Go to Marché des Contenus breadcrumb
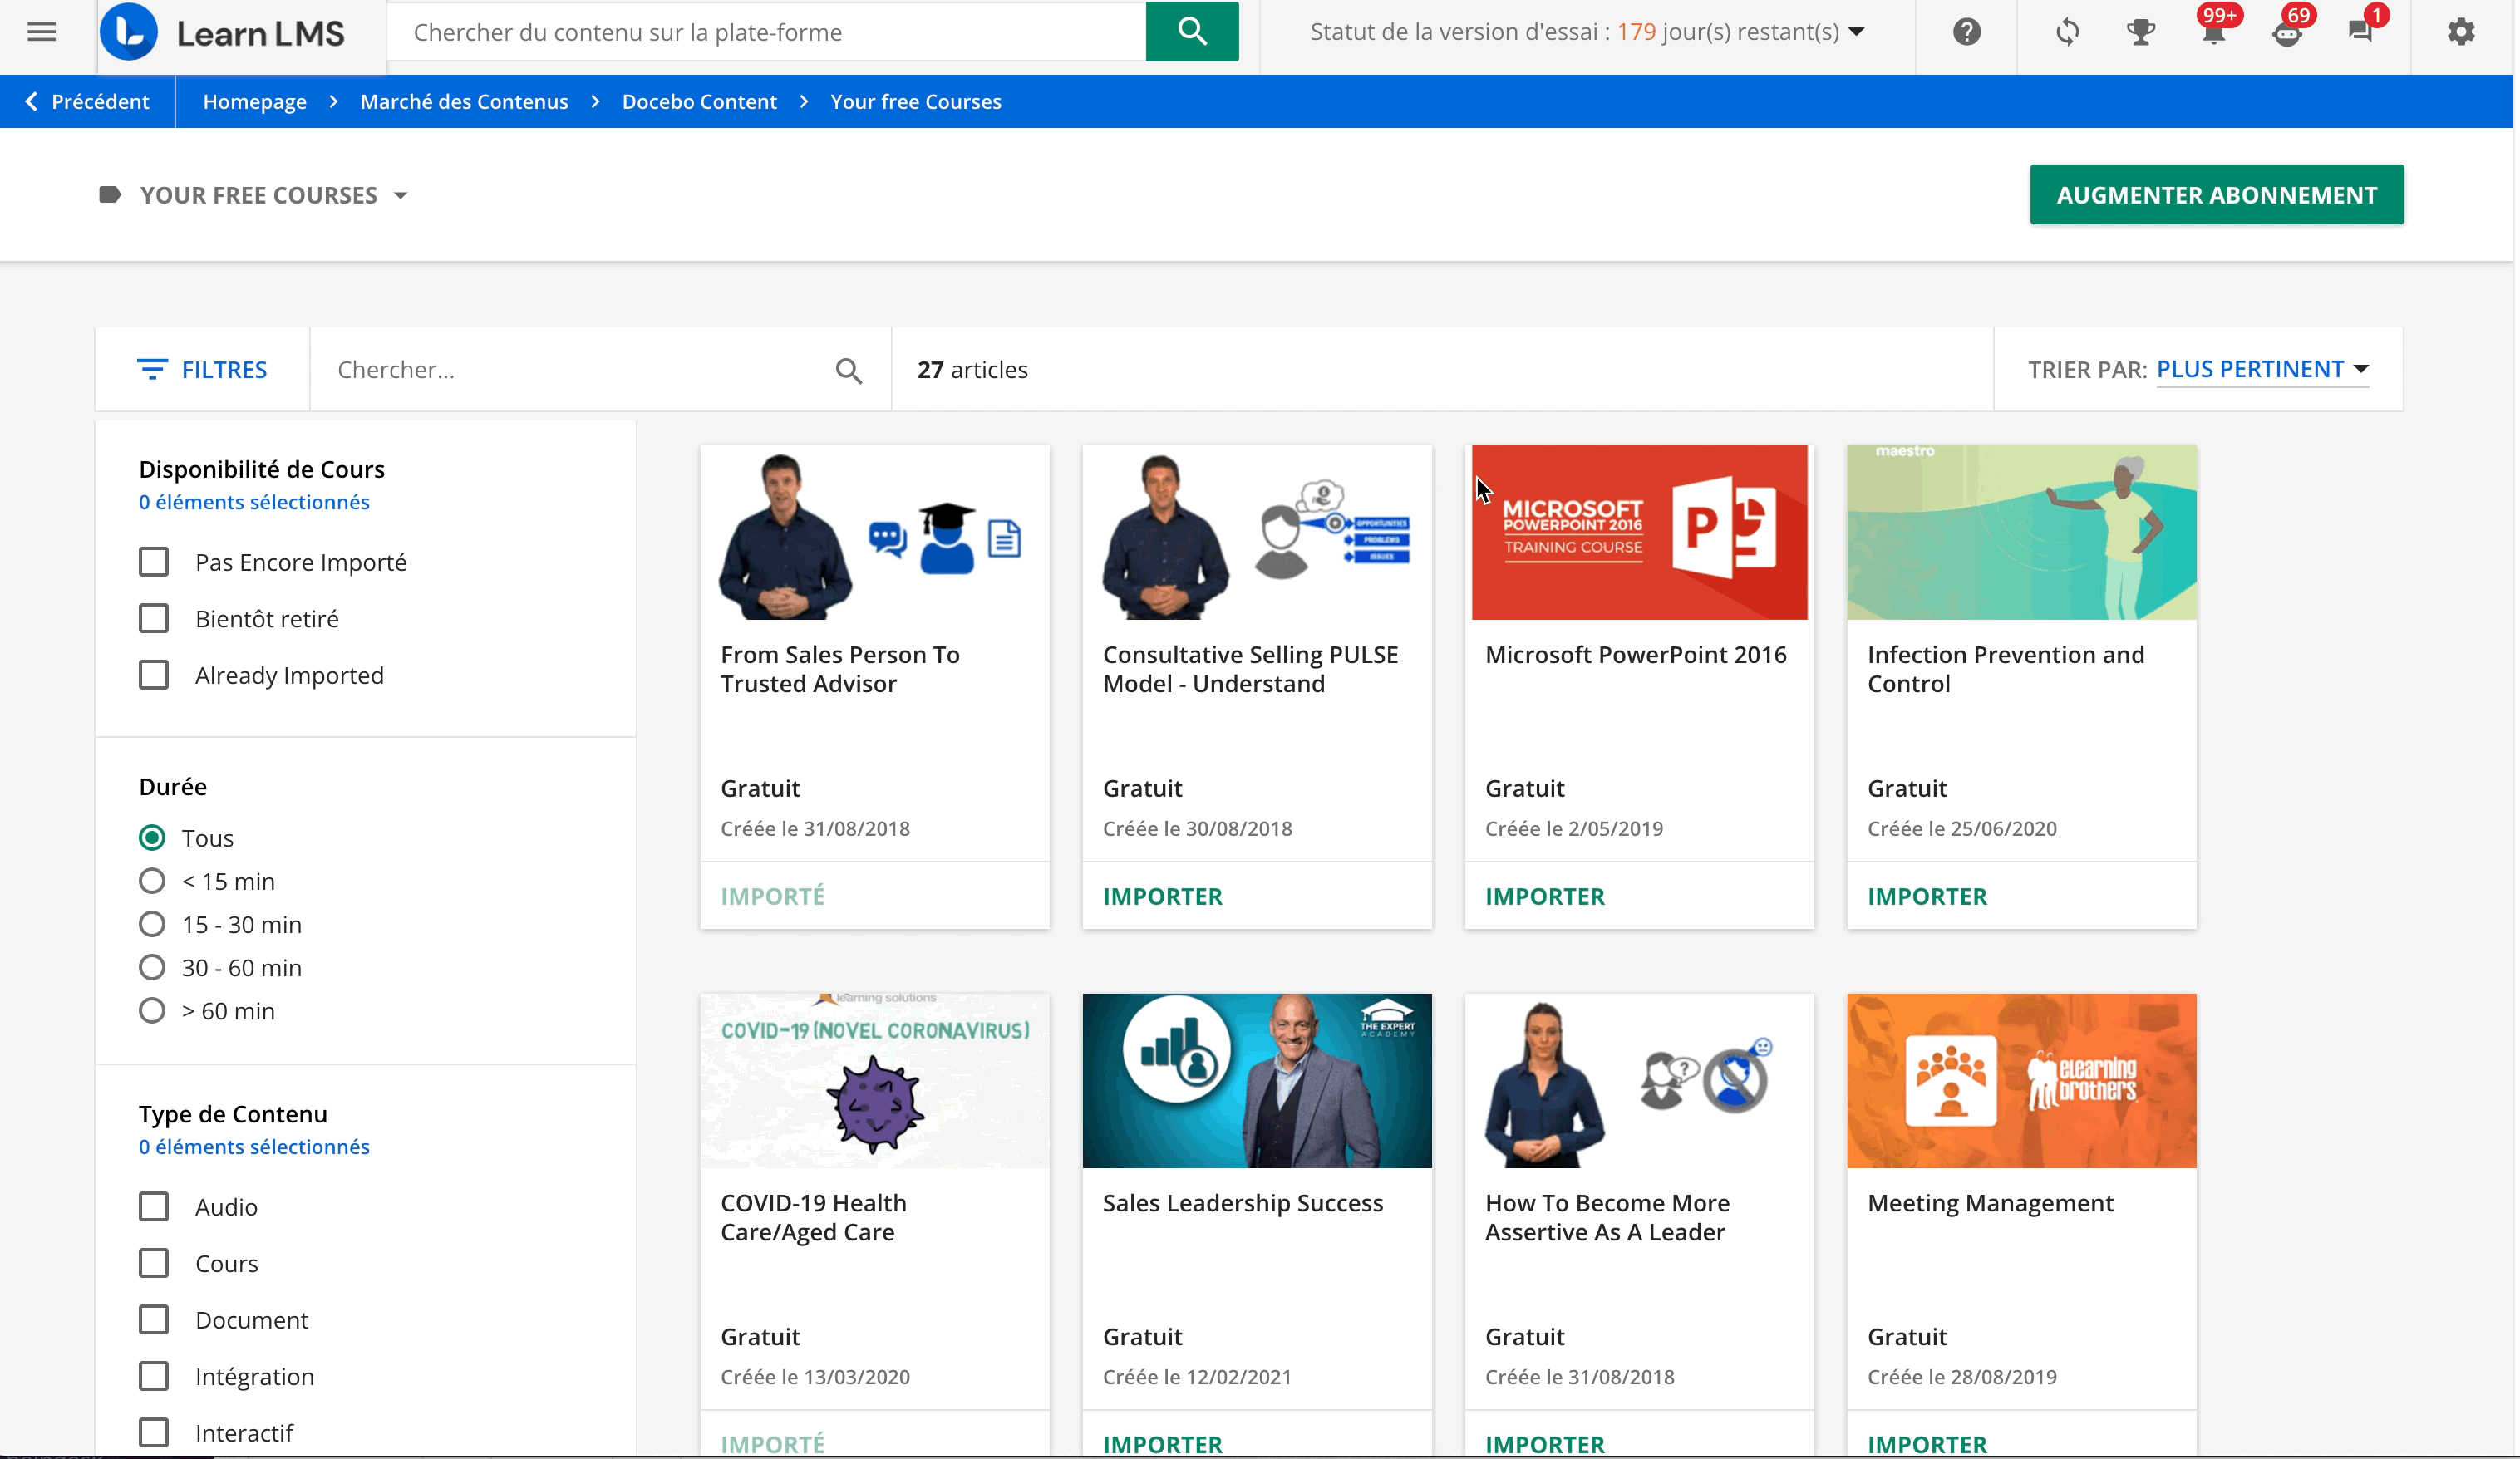The width and height of the screenshot is (2520, 1459). (x=464, y=102)
